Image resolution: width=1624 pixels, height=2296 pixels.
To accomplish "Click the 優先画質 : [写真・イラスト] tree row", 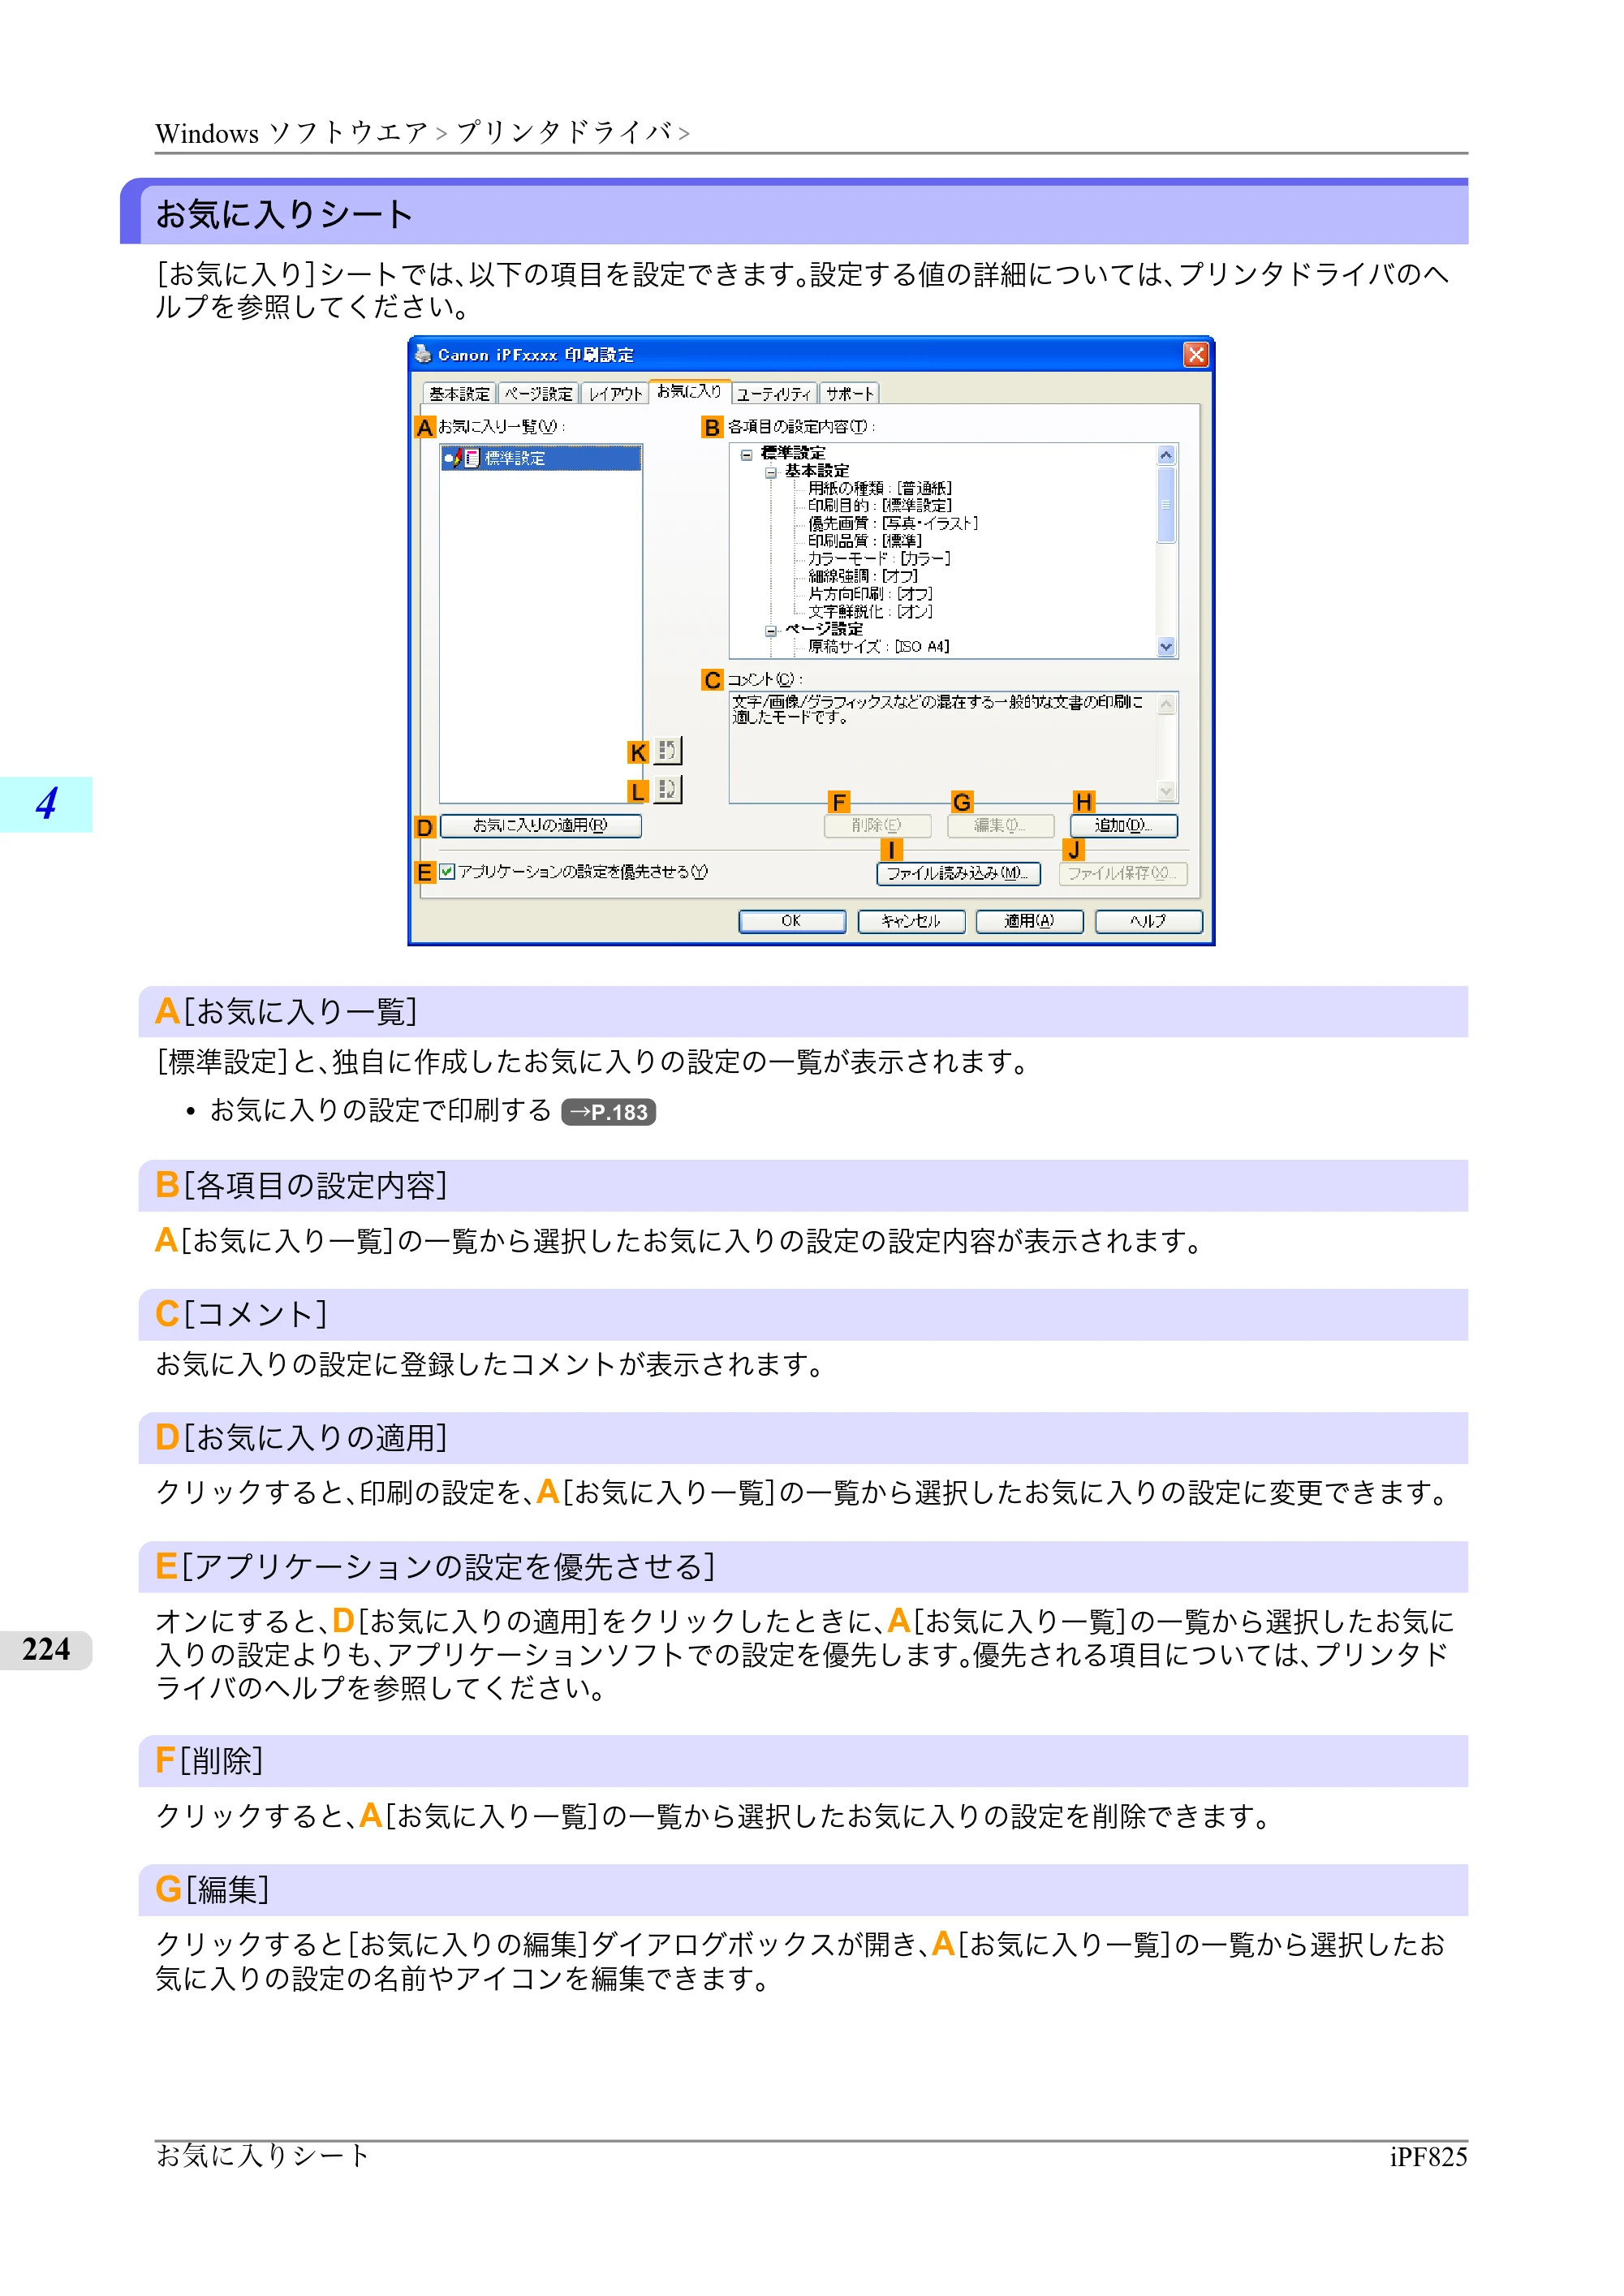I will point(893,523).
